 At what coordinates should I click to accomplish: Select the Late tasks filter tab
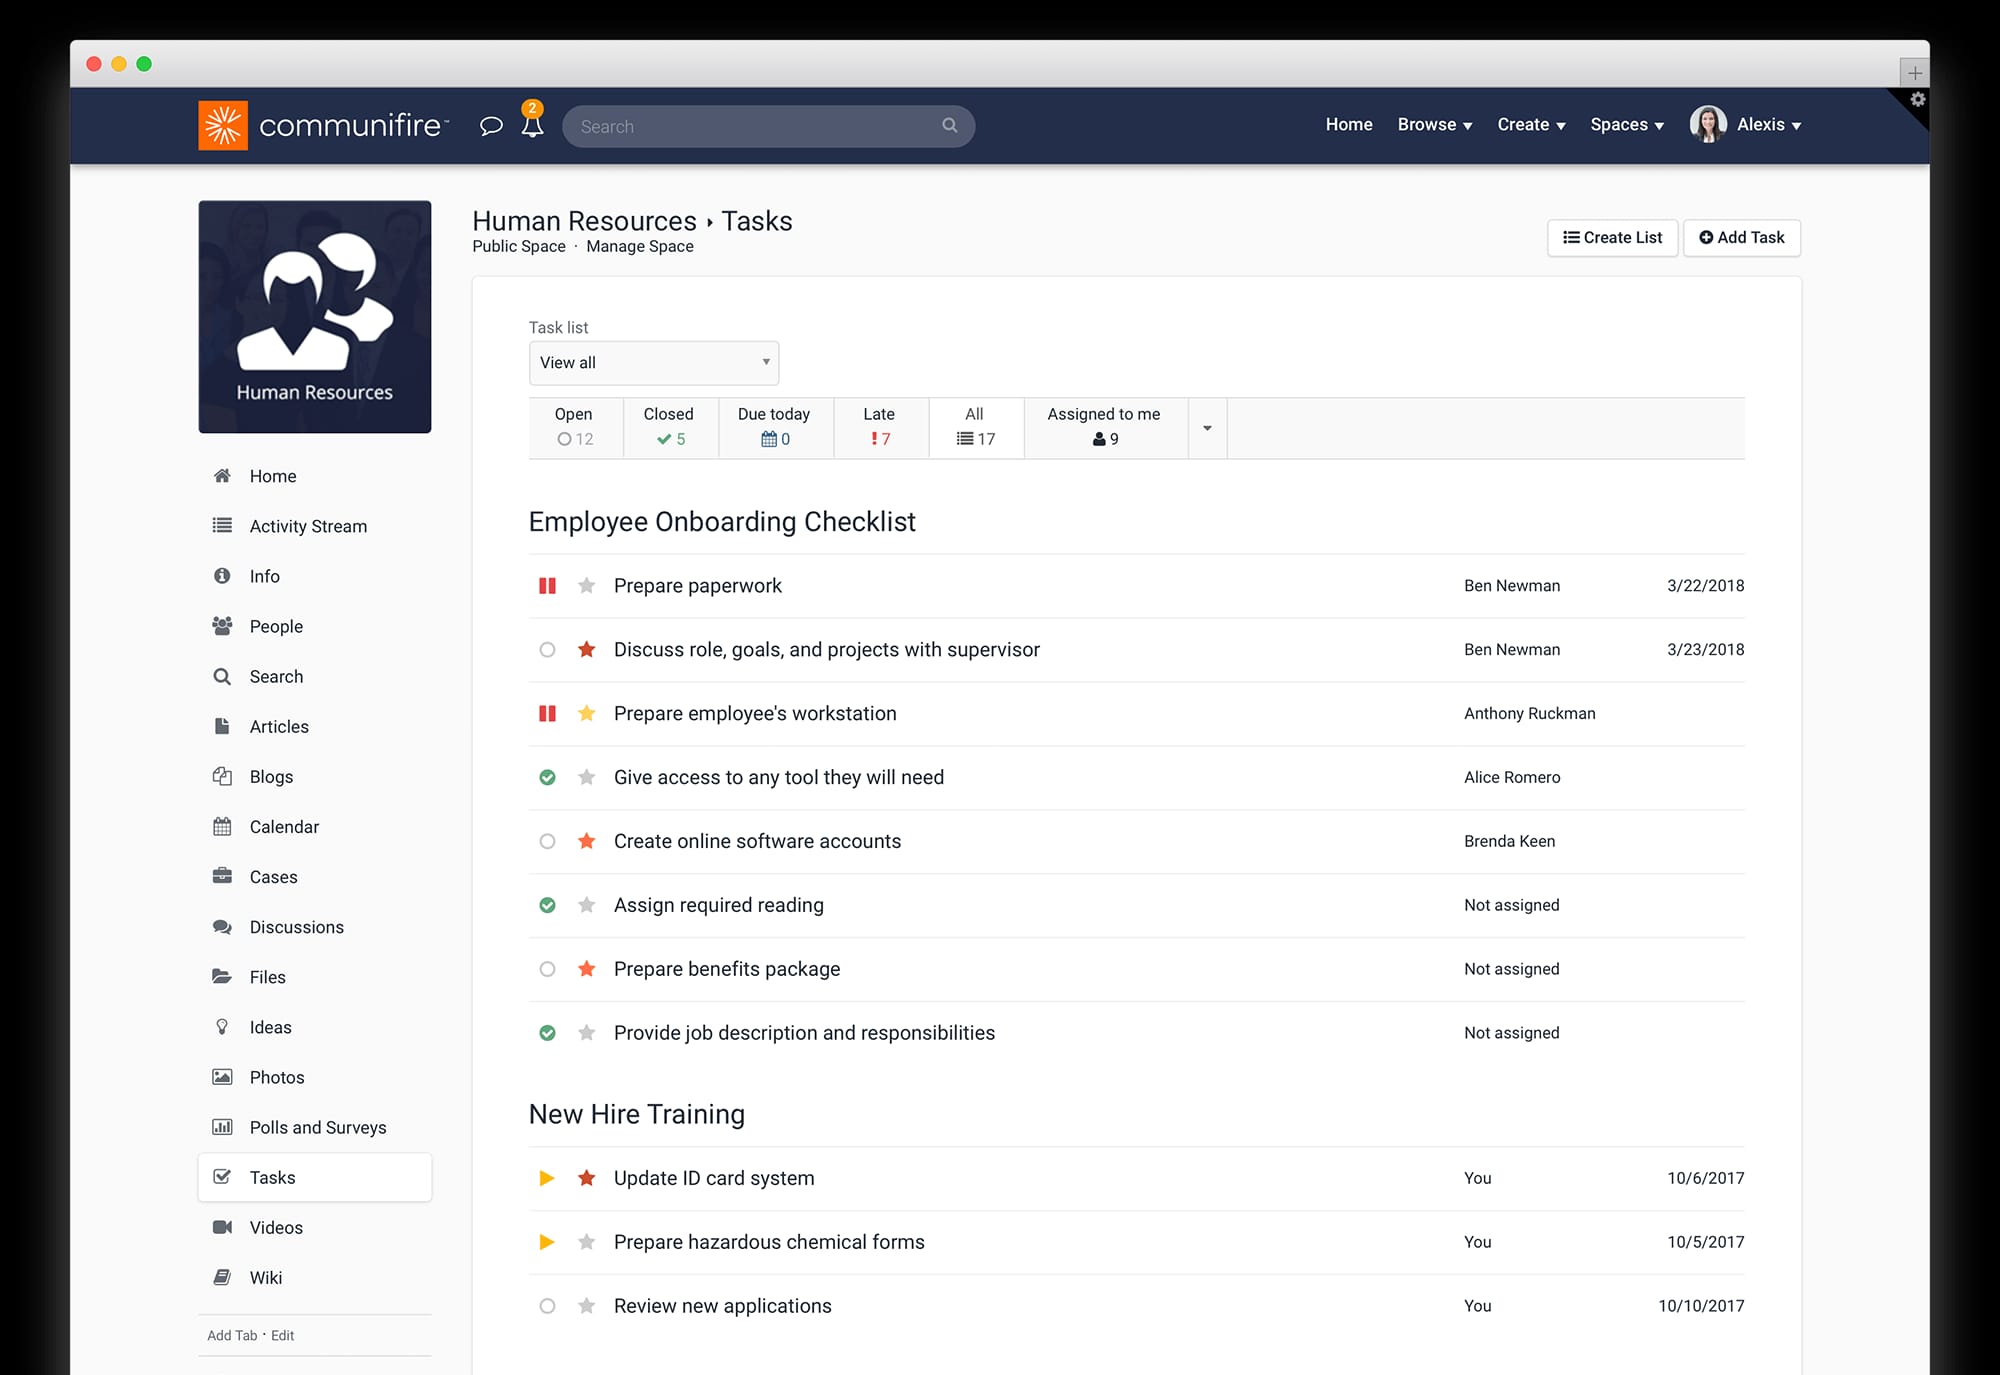[x=880, y=428]
